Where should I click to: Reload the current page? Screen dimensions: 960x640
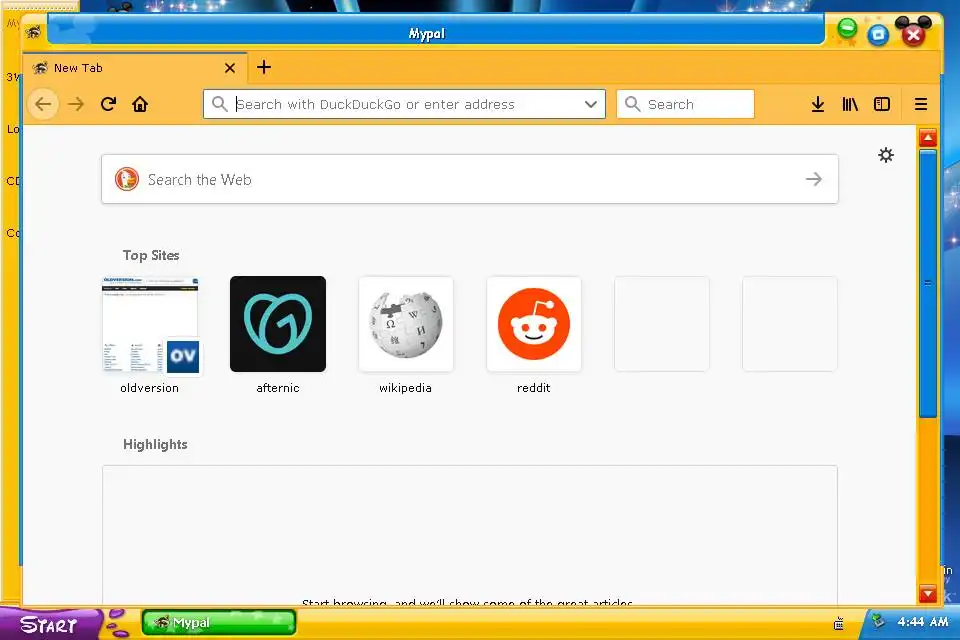pos(108,104)
